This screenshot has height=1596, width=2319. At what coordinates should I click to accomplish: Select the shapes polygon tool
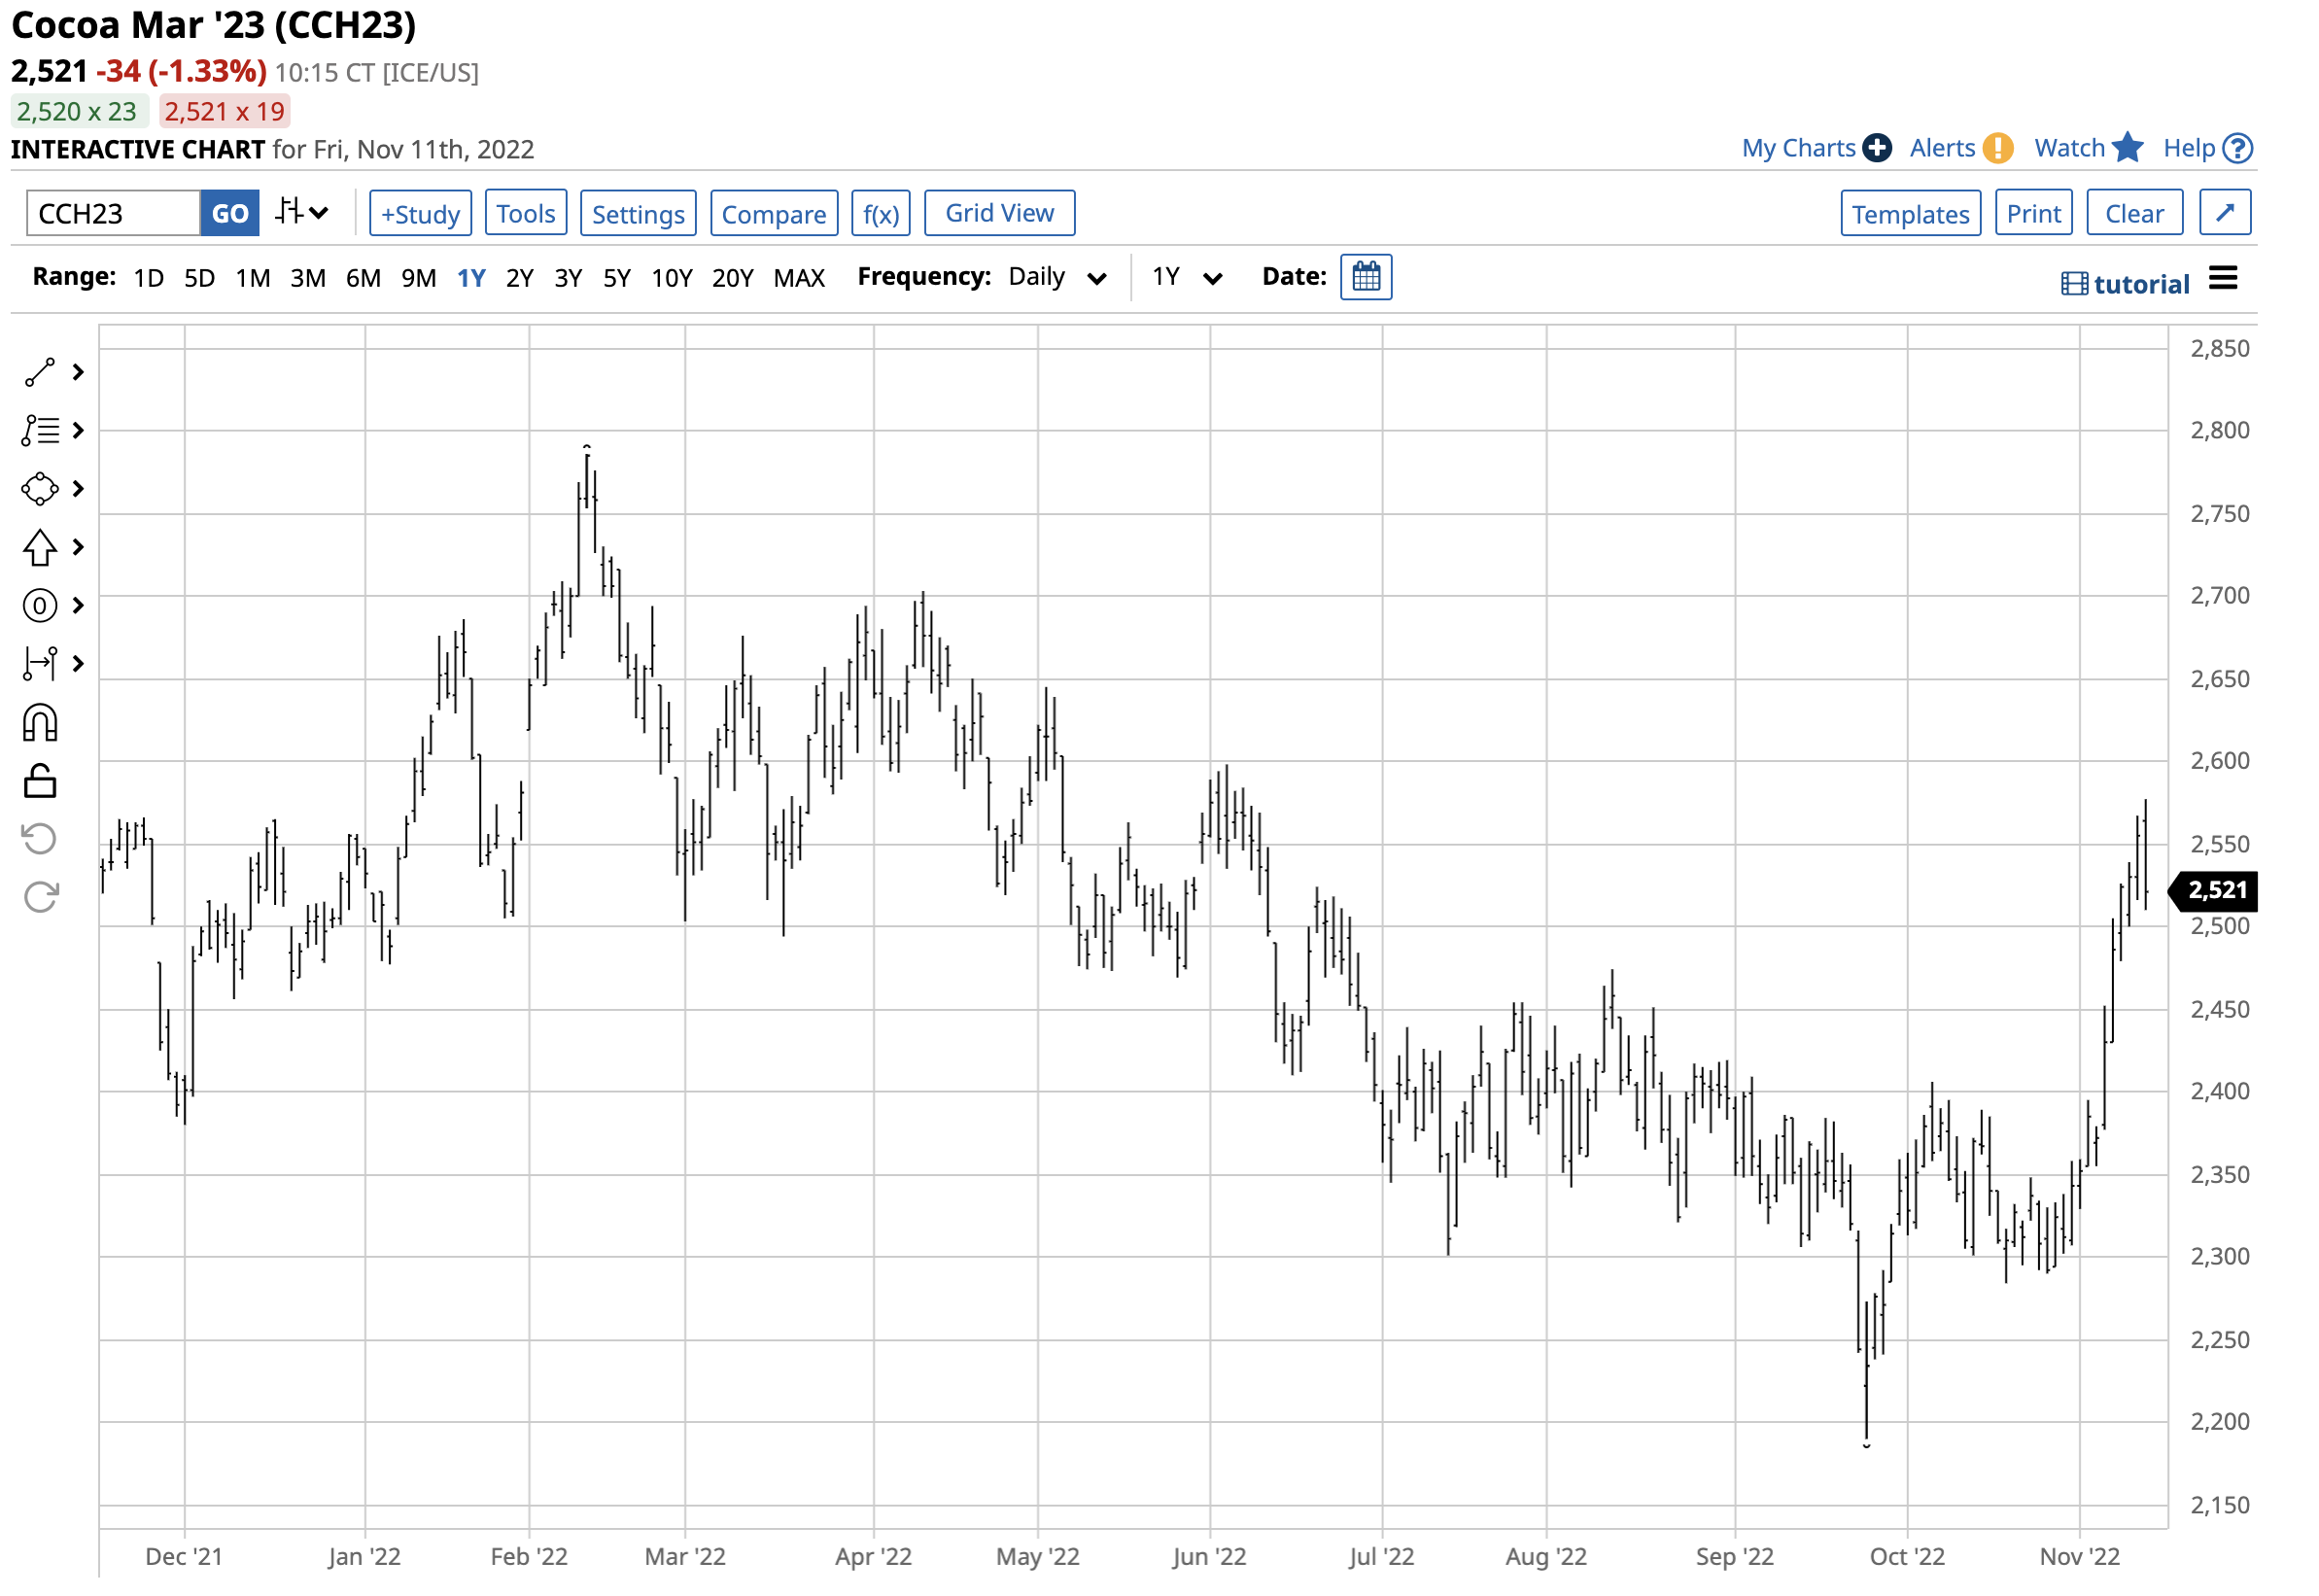pos(40,489)
